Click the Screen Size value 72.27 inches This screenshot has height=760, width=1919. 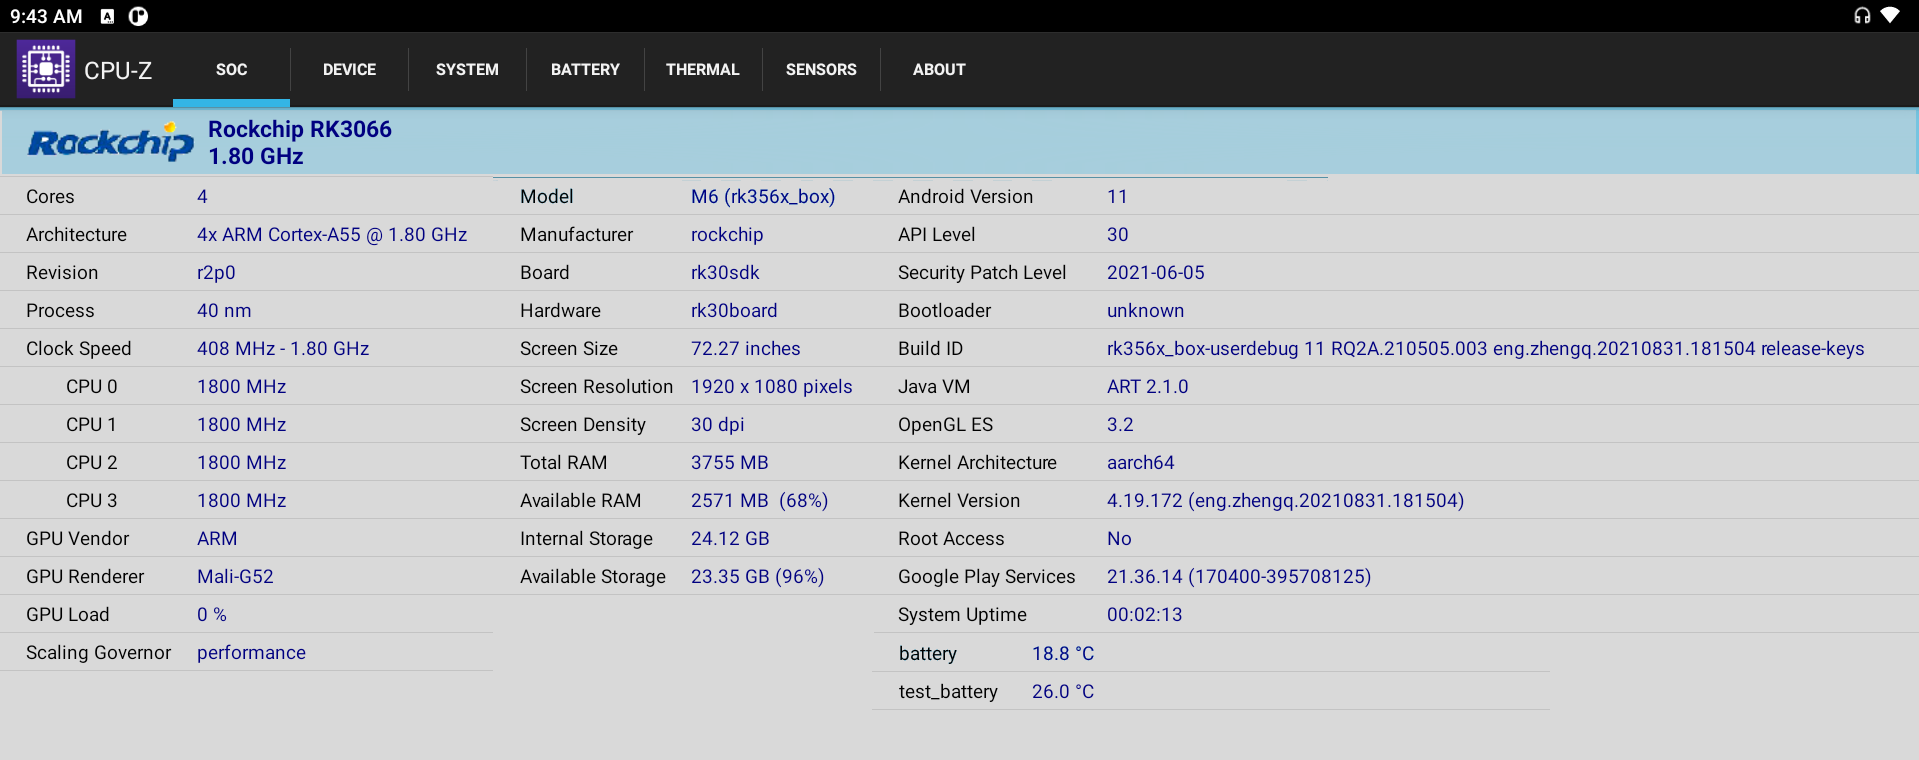click(746, 349)
